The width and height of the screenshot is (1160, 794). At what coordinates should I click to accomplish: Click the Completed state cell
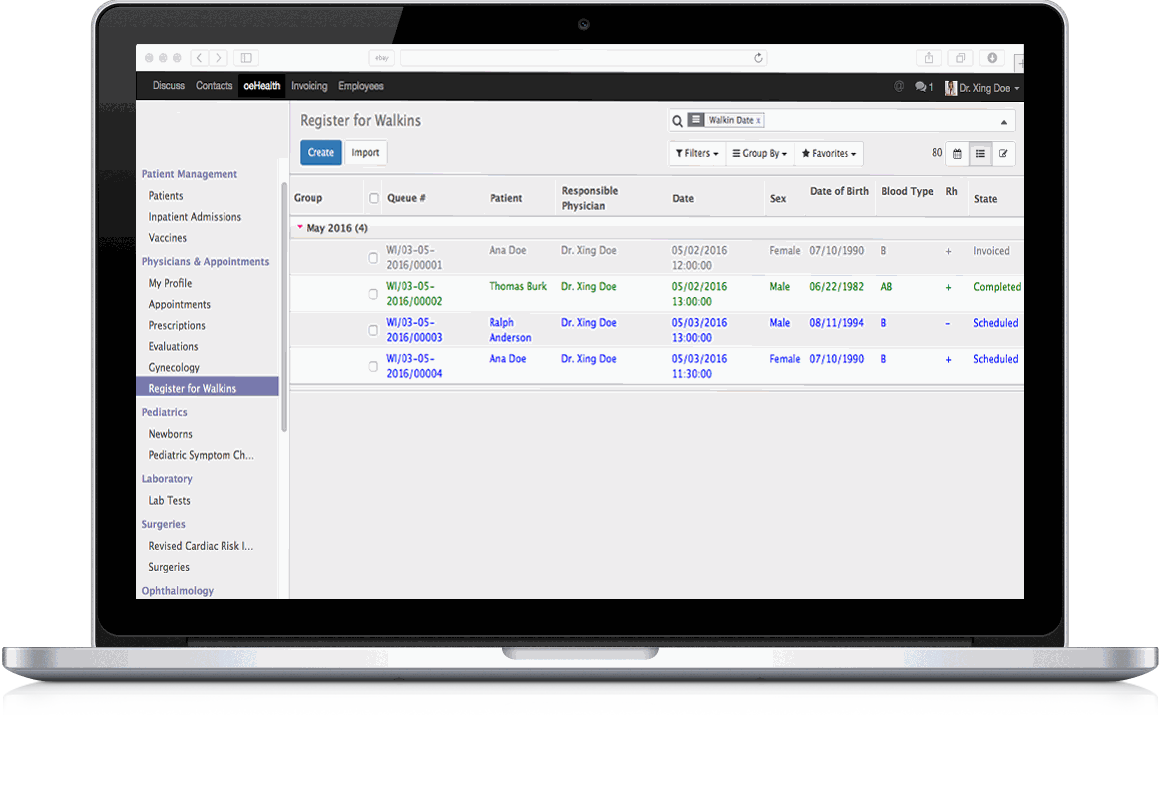997,287
